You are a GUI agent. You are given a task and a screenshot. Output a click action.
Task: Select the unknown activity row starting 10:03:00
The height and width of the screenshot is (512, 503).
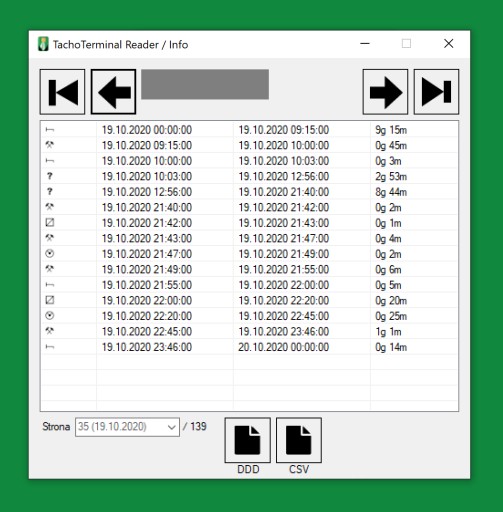coord(249,176)
